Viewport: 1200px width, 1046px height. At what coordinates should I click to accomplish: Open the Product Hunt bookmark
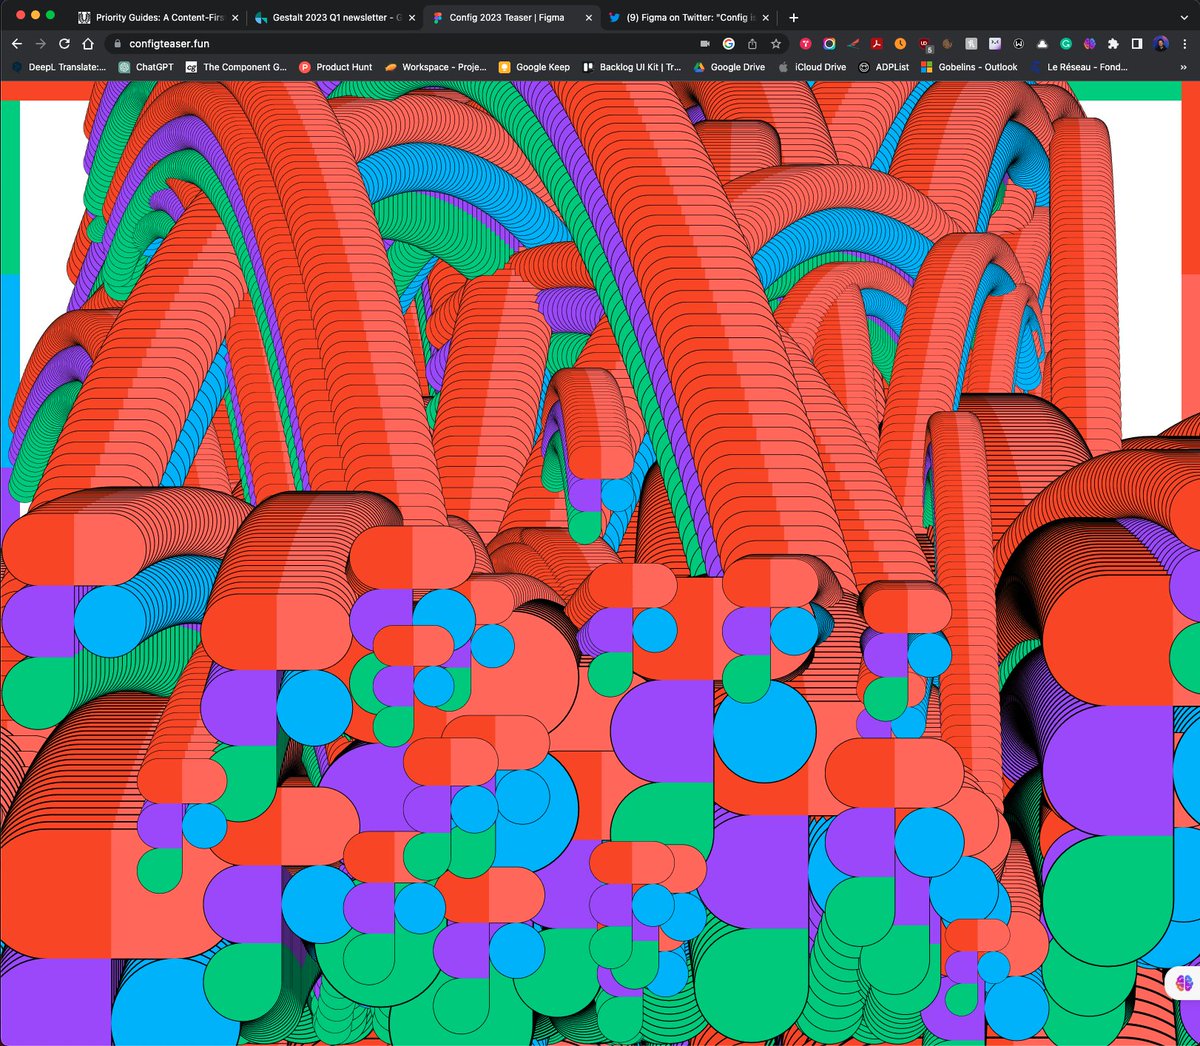(x=335, y=67)
